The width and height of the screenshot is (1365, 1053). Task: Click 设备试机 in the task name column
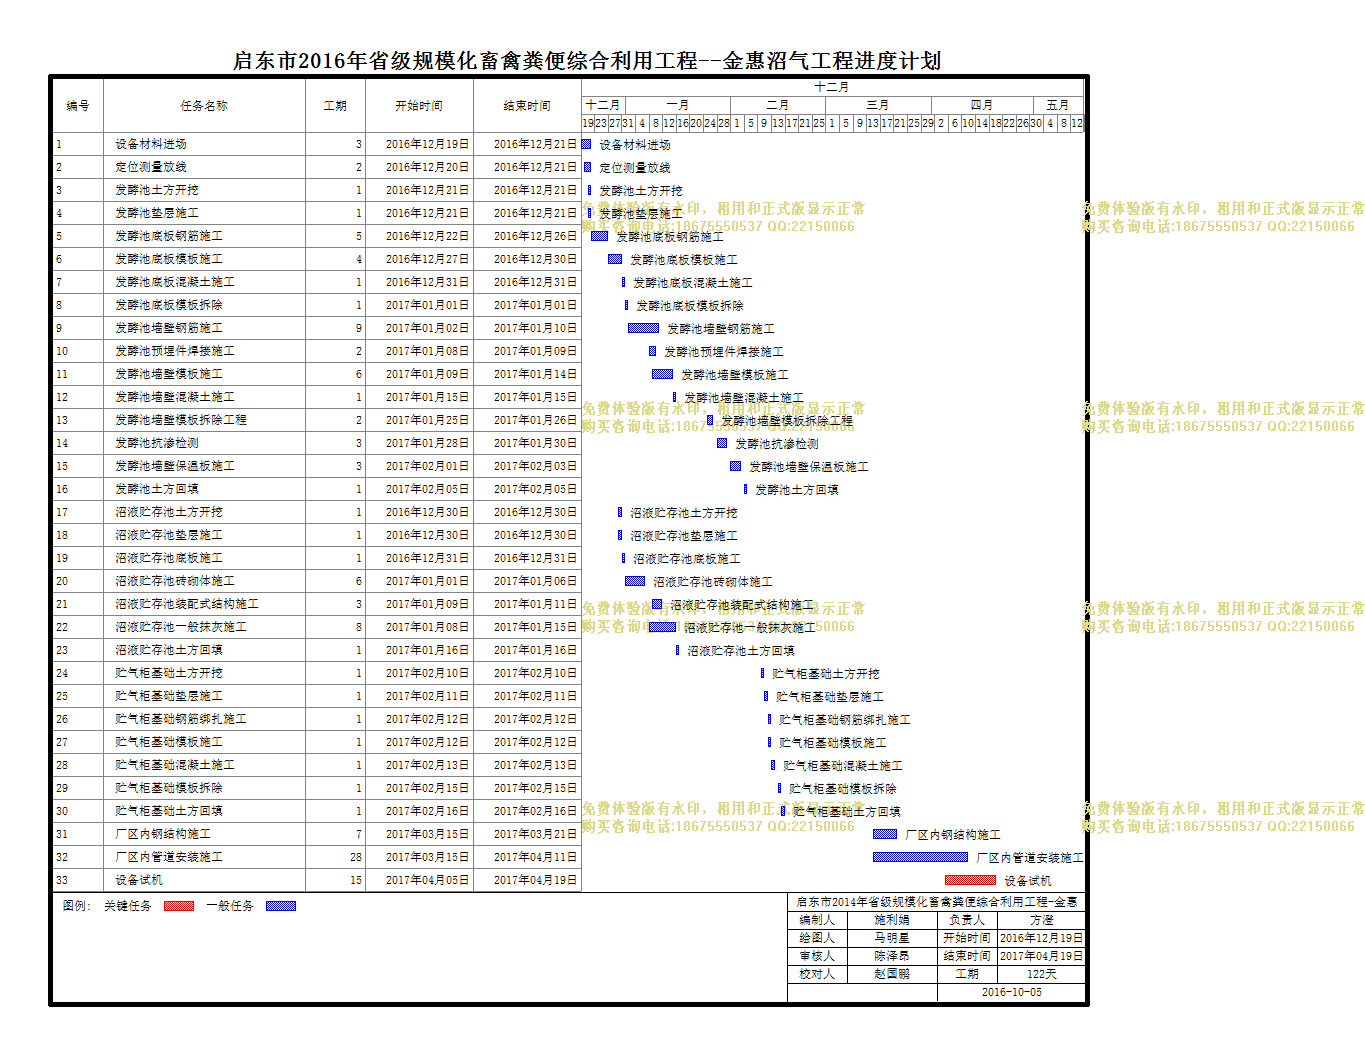pos(139,880)
